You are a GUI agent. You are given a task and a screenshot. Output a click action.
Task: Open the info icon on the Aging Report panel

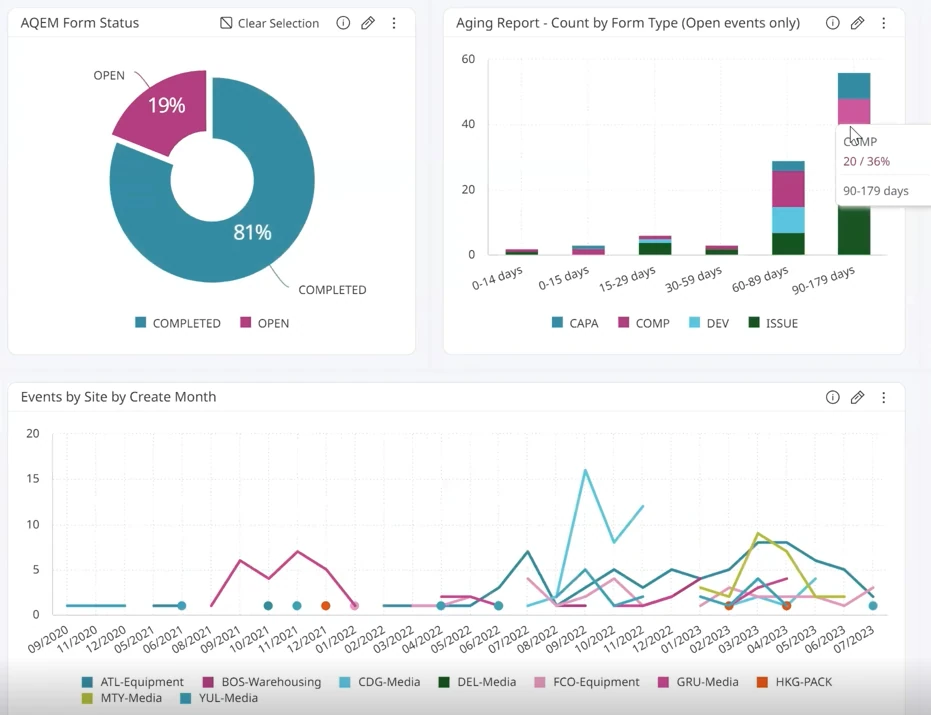(x=832, y=22)
